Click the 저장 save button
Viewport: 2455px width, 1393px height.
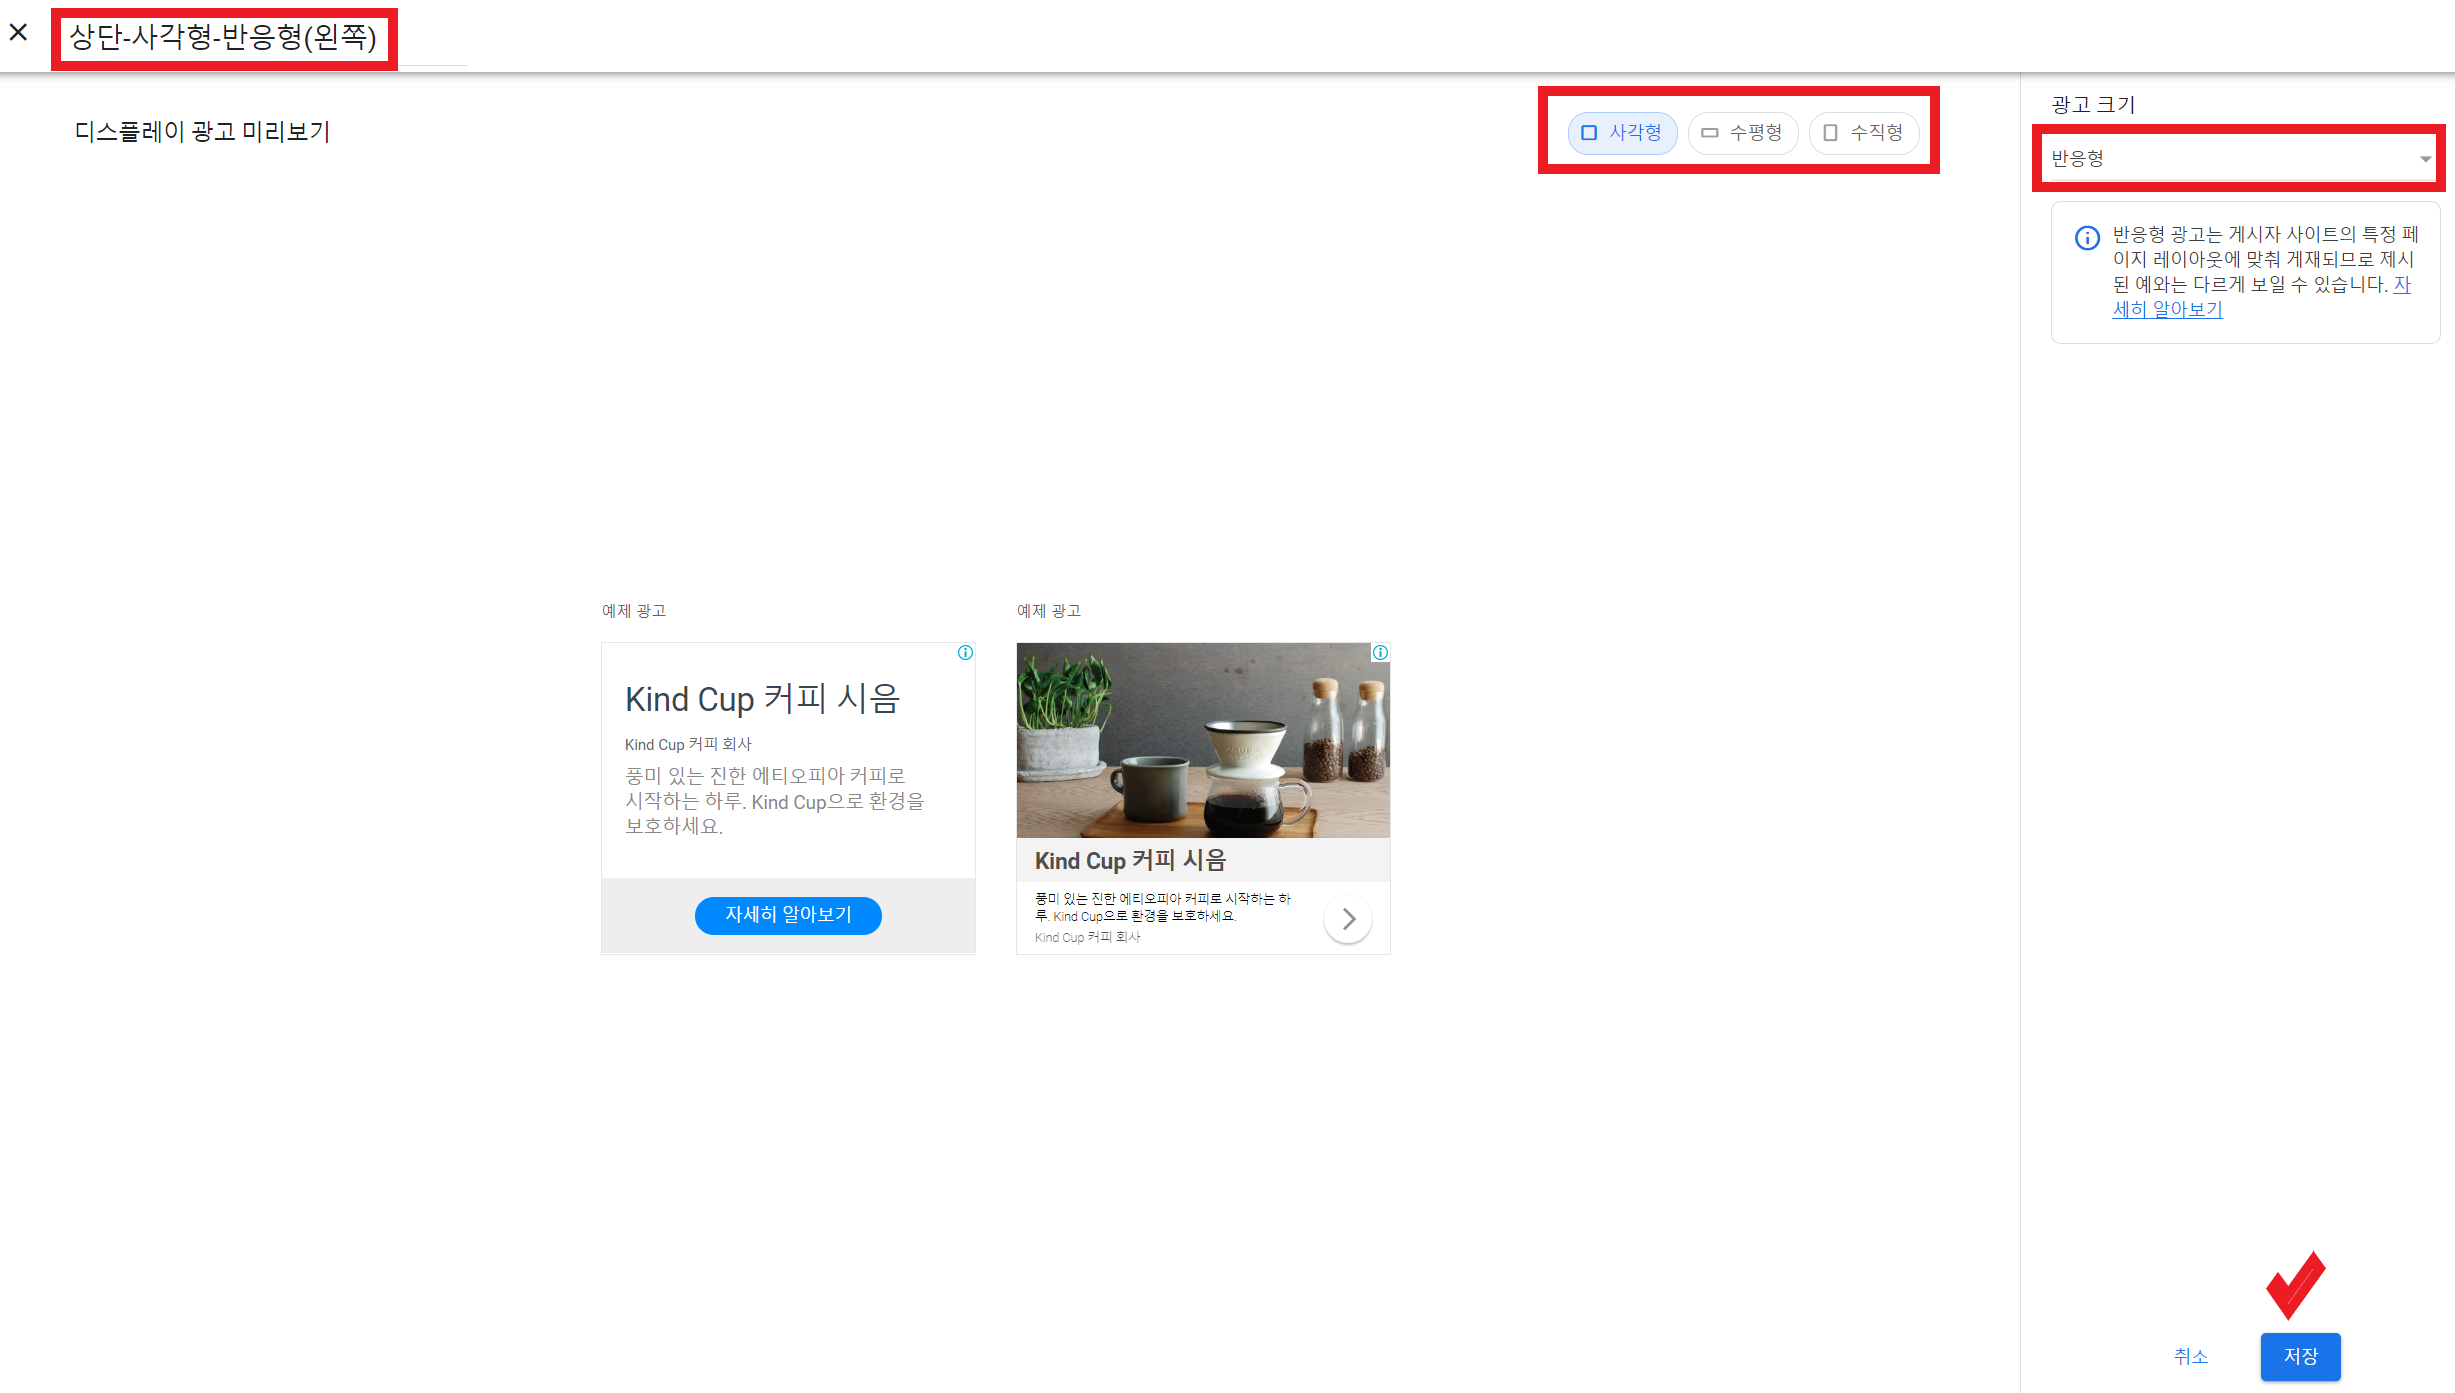2300,1357
